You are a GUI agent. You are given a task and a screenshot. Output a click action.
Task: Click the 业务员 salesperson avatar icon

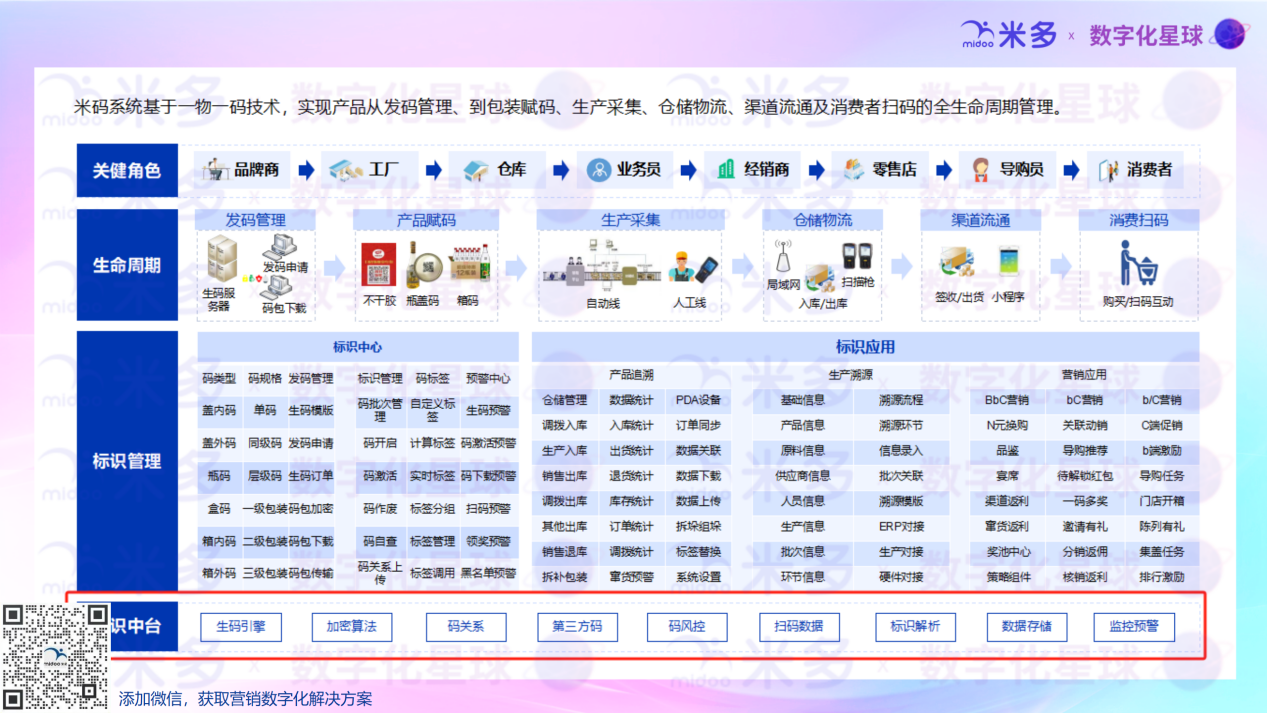click(x=598, y=170)
